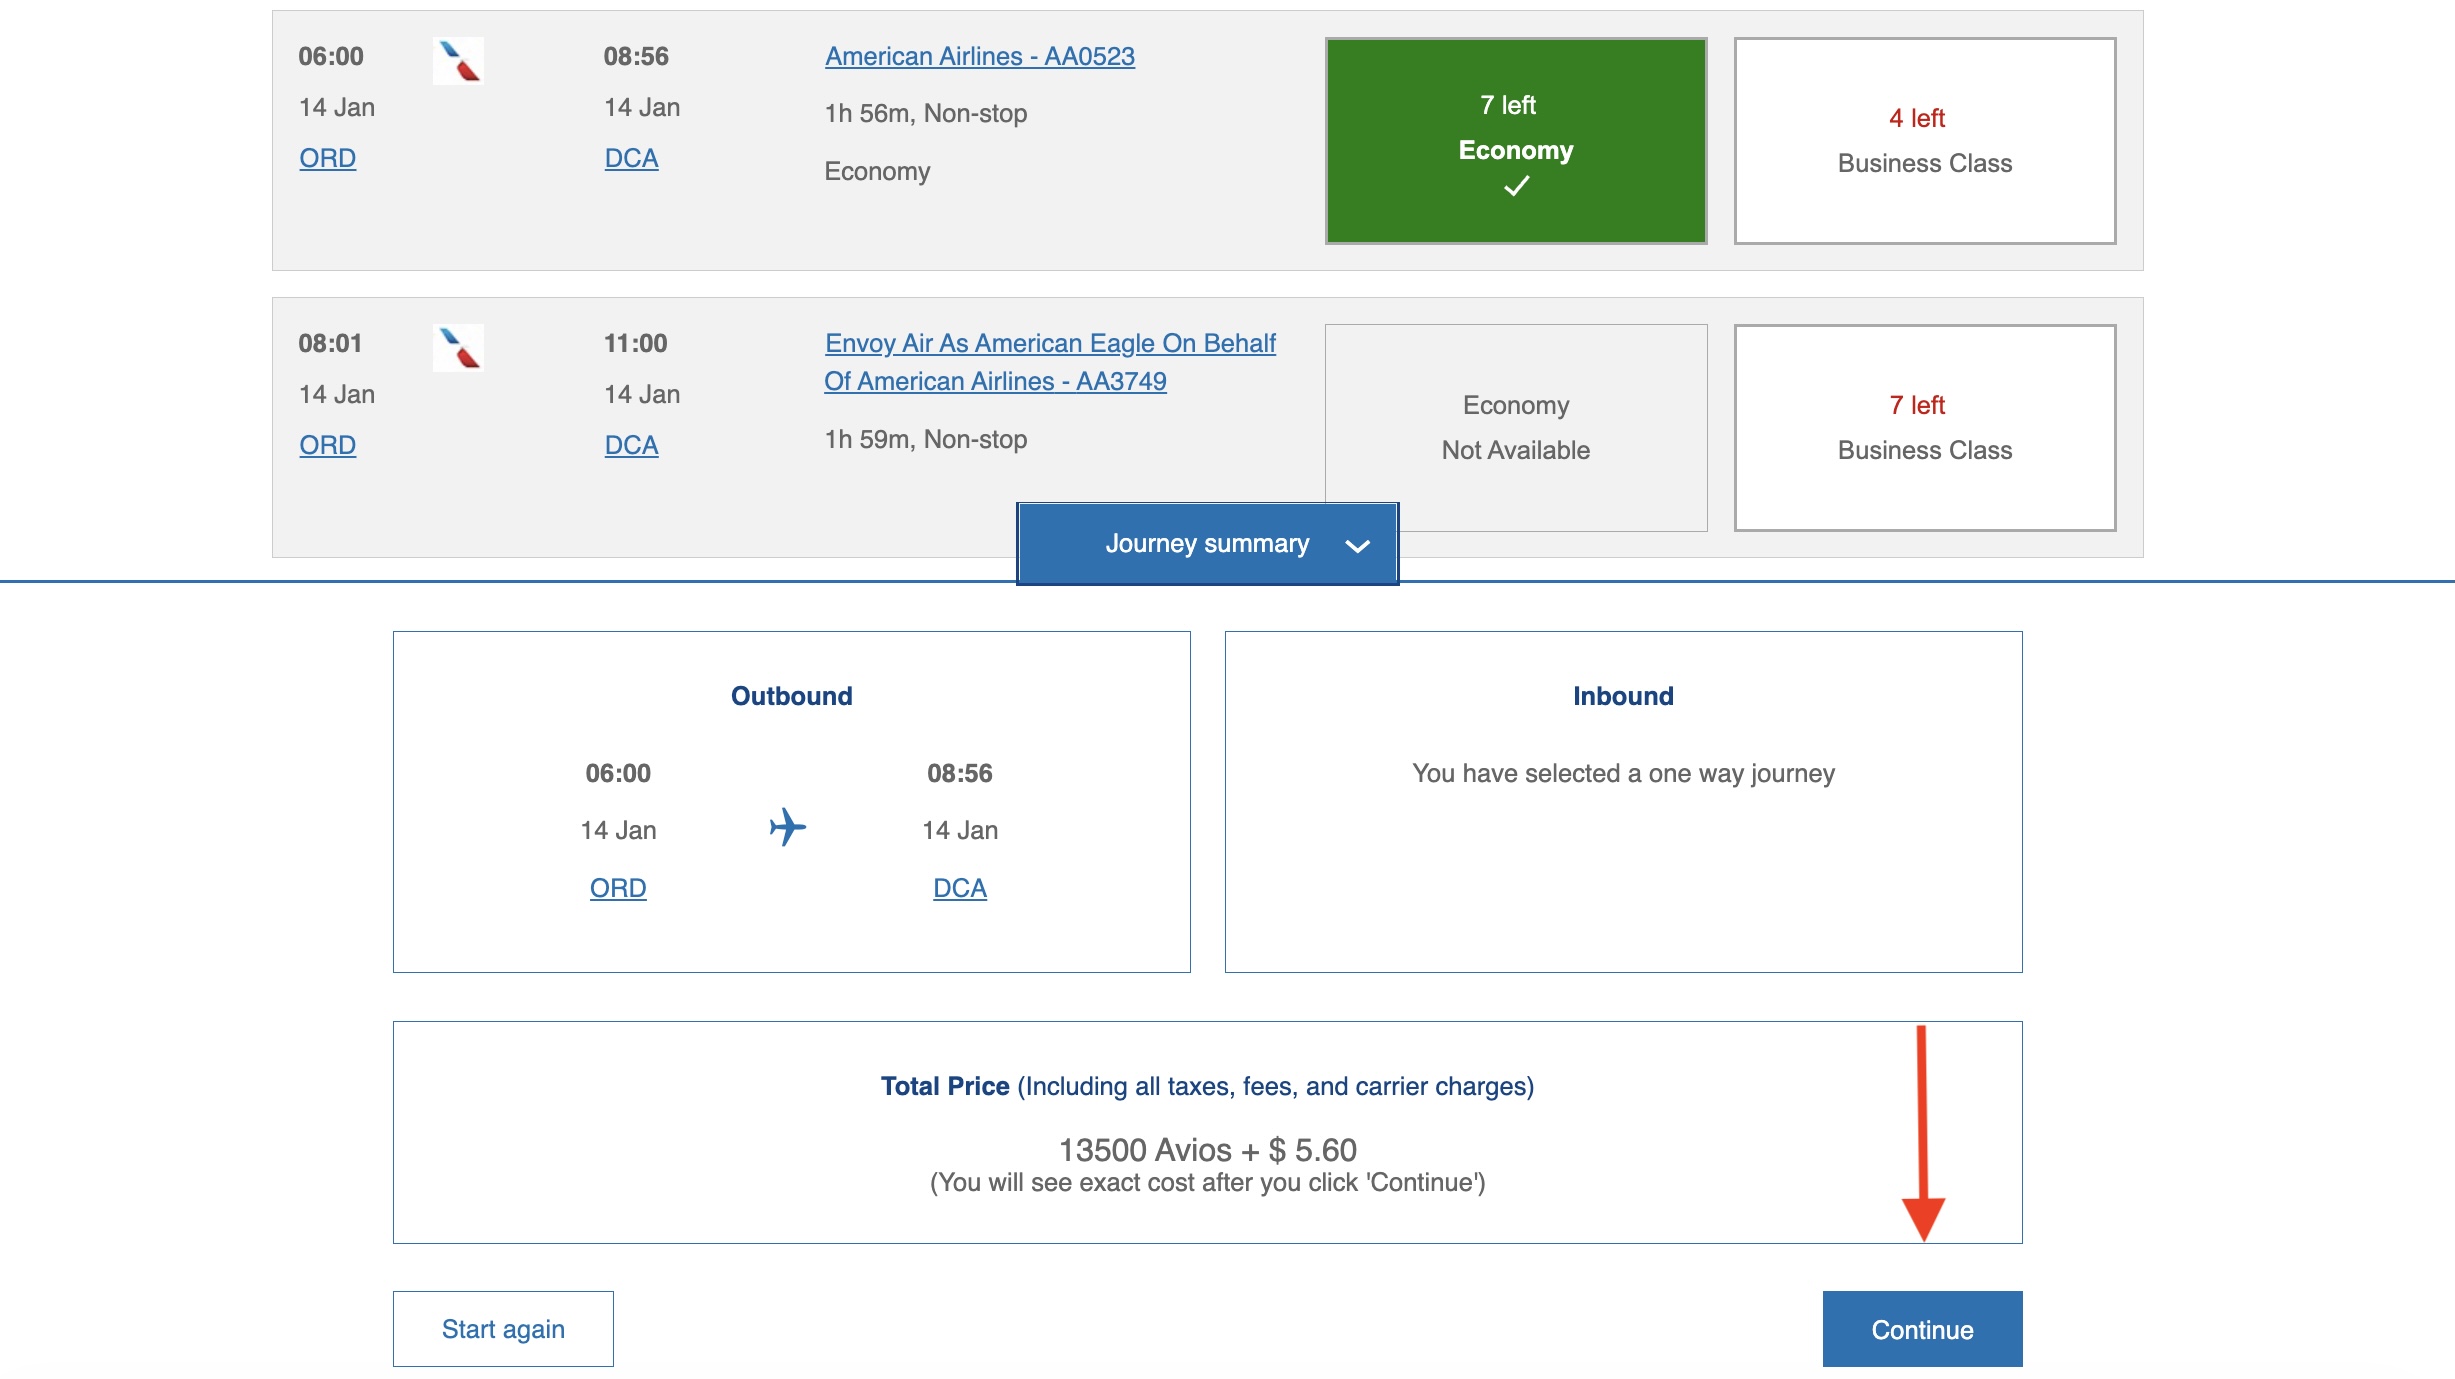The height and width of the screenshot is (1379, 2455).
Task: Click the exact cost after Continue note
Action: [x=1208, y=1183]
